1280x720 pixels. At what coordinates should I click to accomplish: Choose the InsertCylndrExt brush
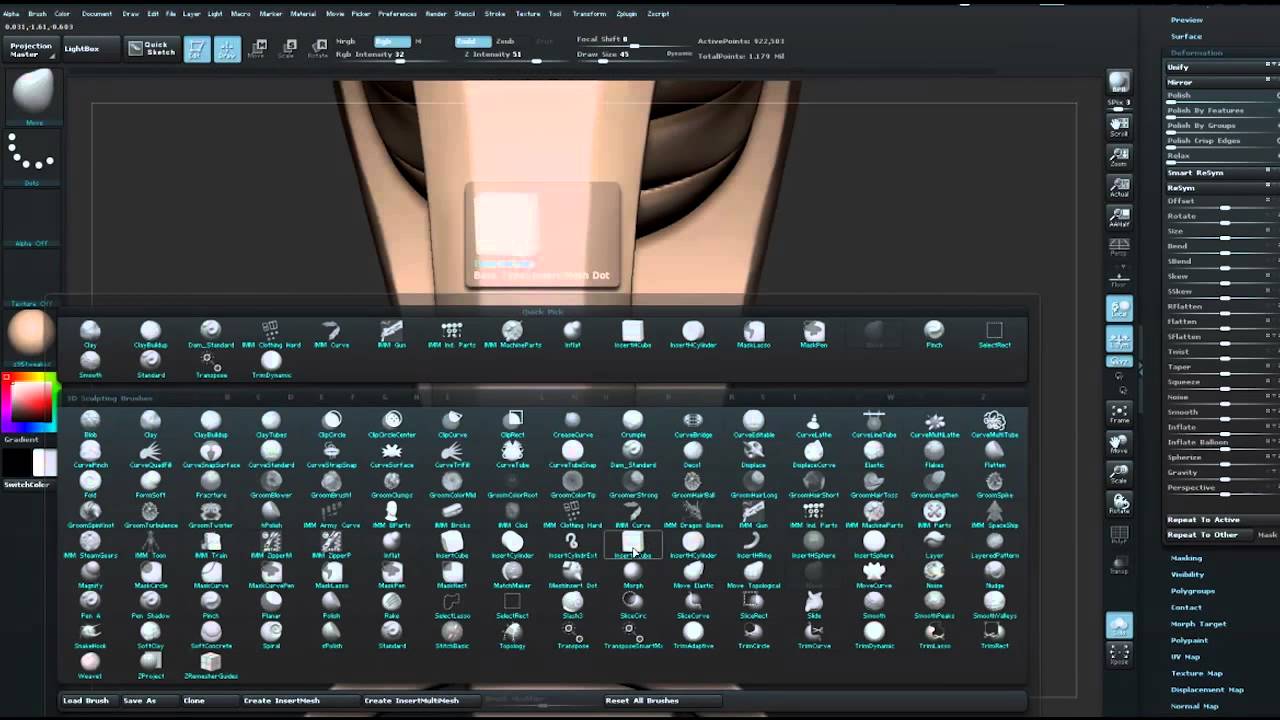(x=572, y=544)
